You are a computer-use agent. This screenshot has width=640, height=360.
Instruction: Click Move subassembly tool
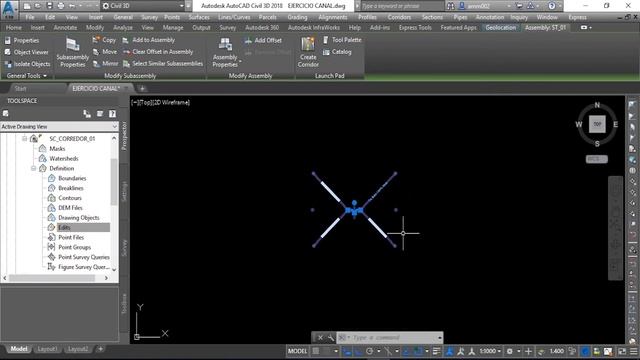[105, 52]
